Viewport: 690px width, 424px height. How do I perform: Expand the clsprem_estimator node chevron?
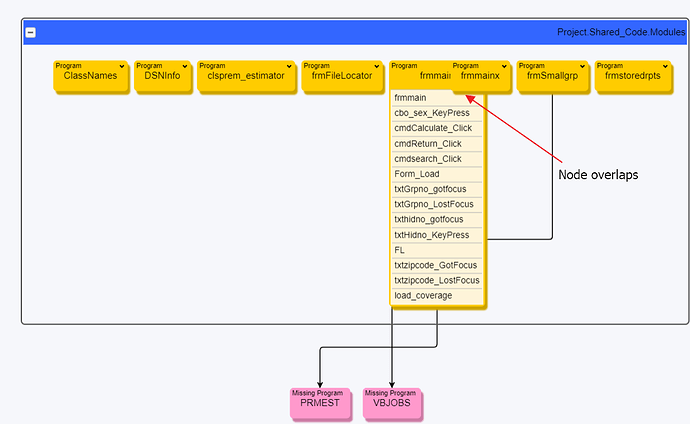pos(288,66)
